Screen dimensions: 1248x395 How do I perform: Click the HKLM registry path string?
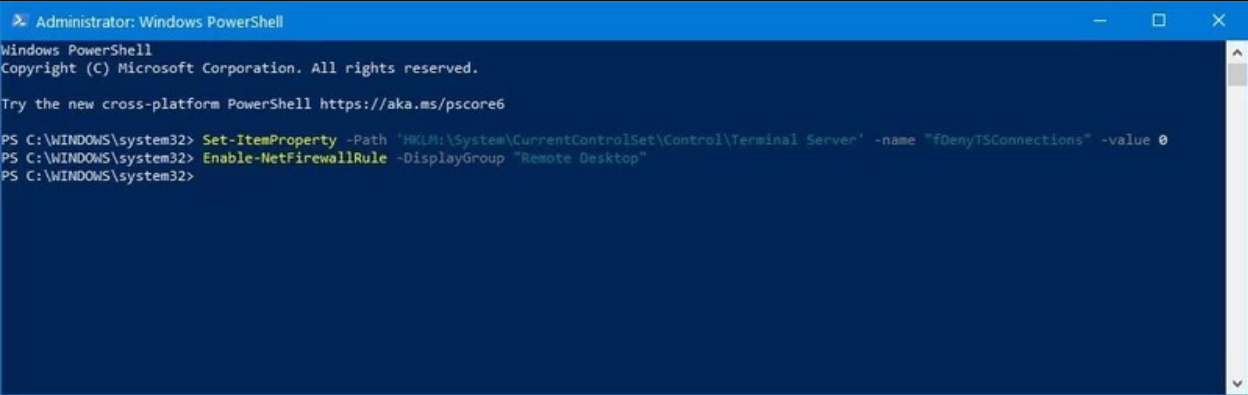[x=631, y=140]
